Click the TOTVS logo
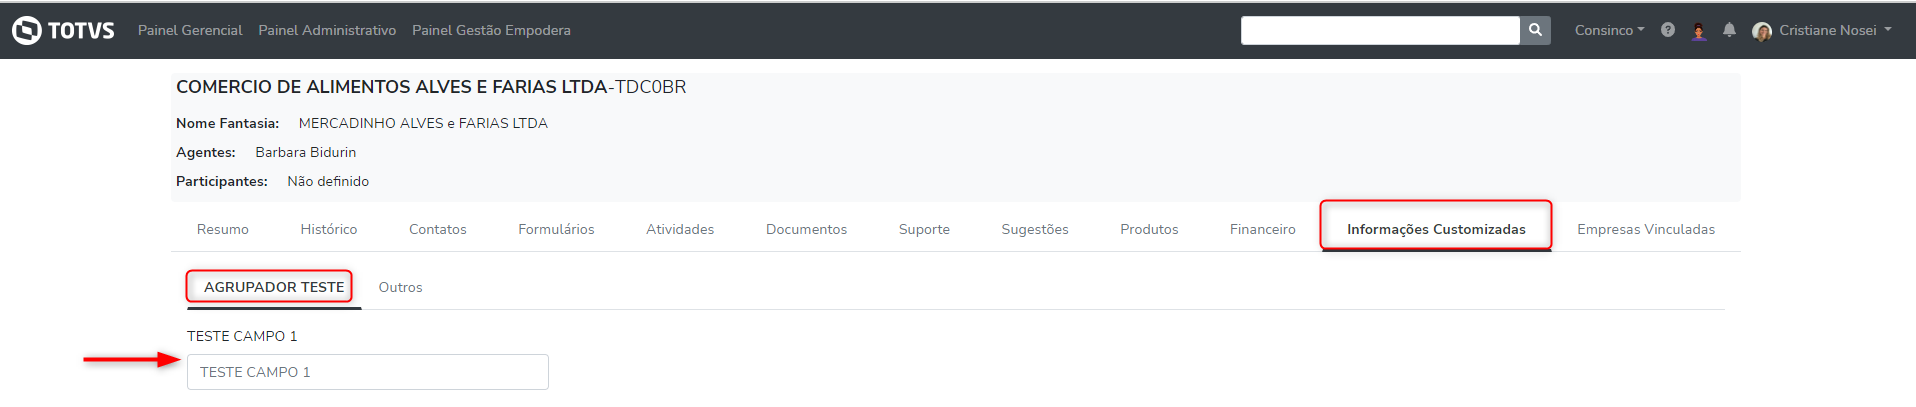Screen dimensions: 1916x407 pos(63,30)
